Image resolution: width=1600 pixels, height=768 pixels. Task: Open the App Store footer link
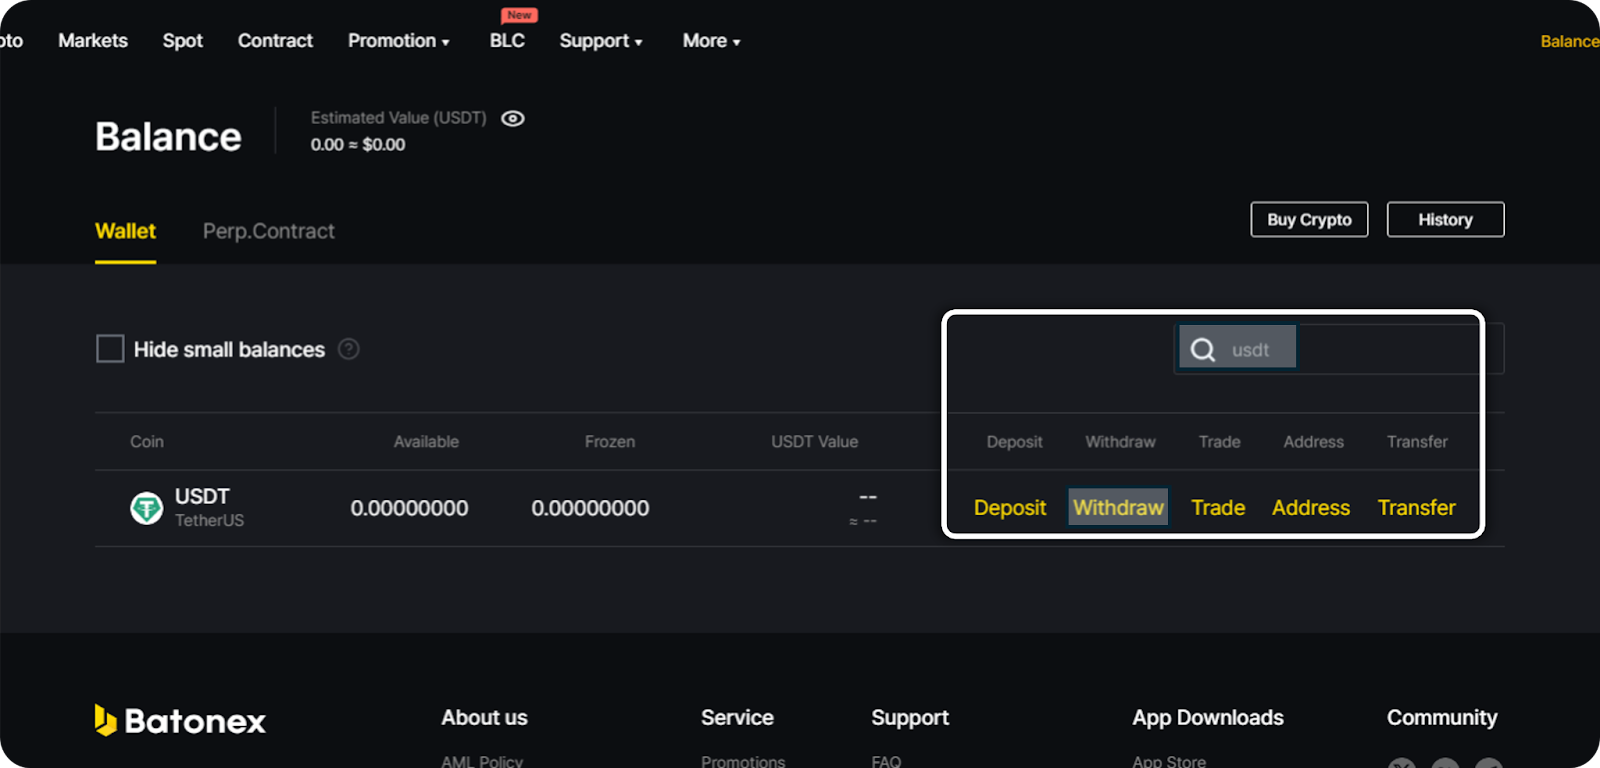[x=1169, y=761]
